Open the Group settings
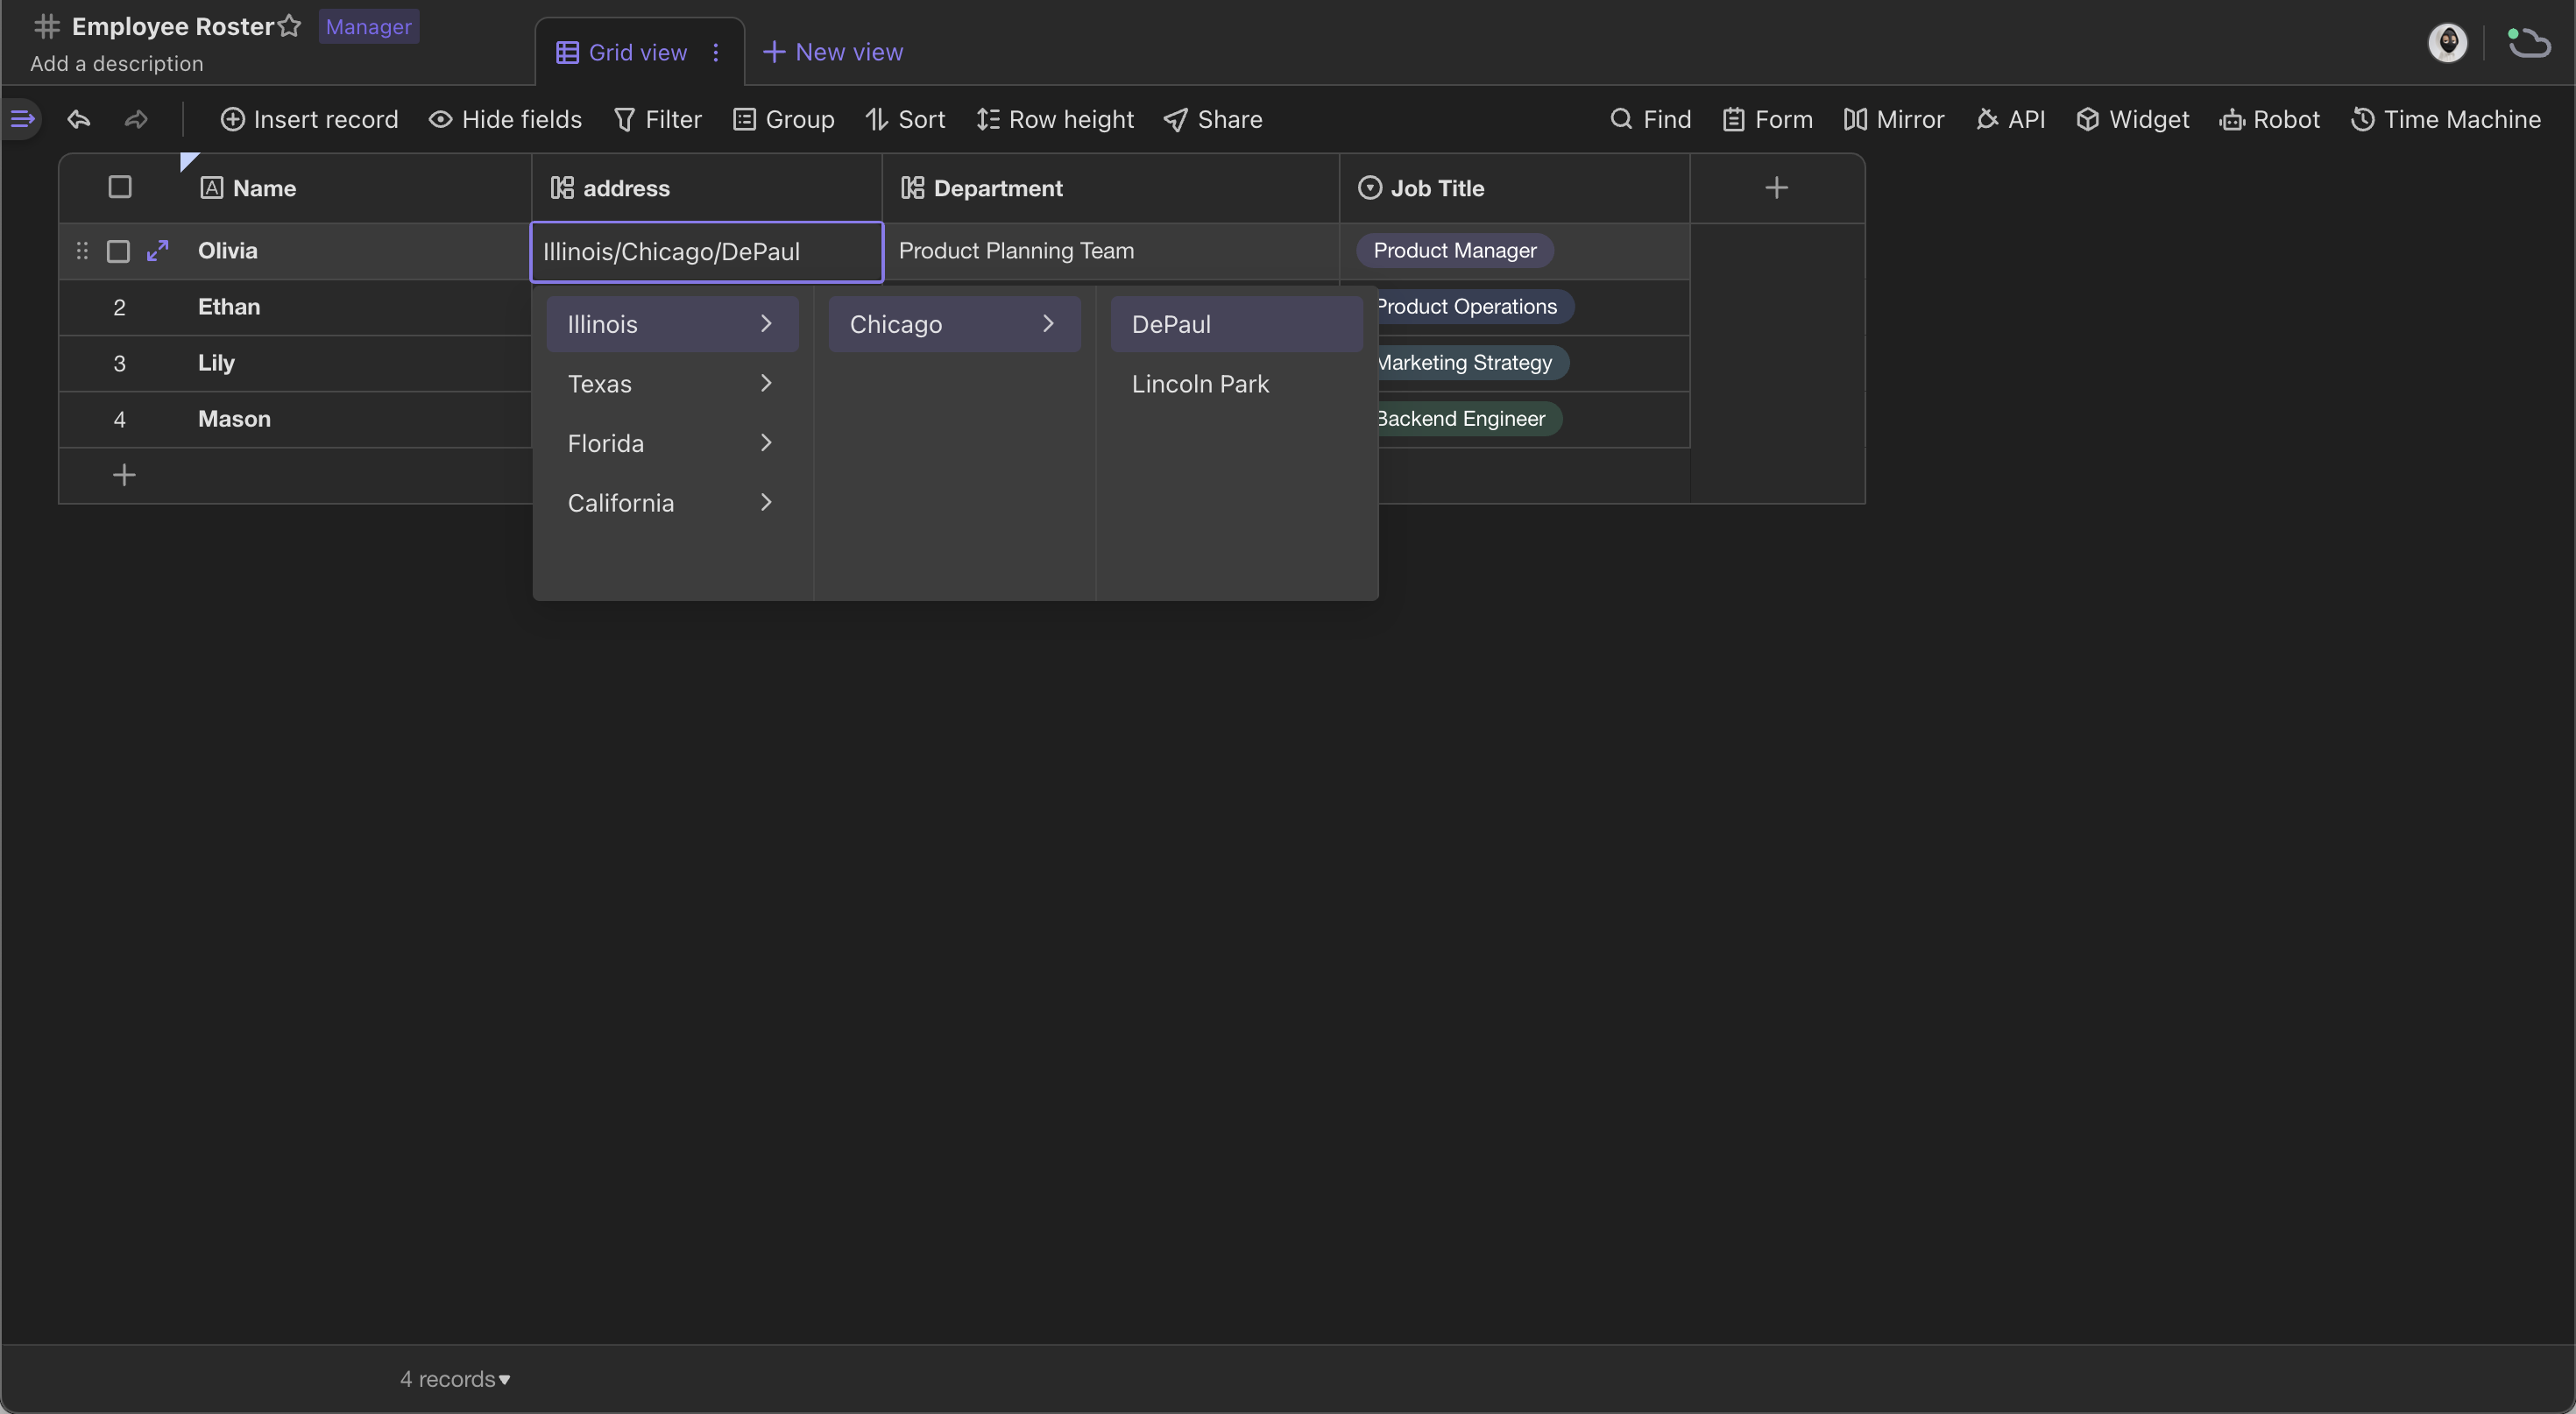Image resolution: width=2576 pixels, height=1414 pixels. tap(783, 120)
